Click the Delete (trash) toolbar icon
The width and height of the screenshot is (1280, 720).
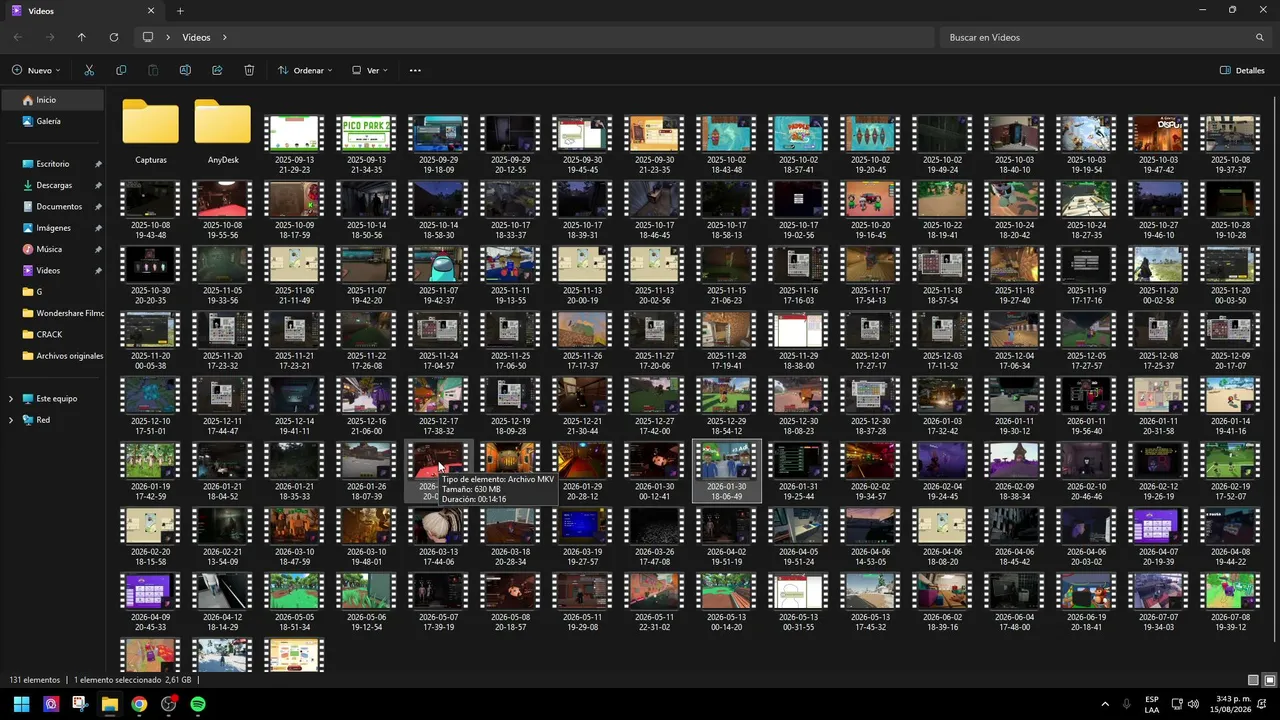click(x=249, y=71)
